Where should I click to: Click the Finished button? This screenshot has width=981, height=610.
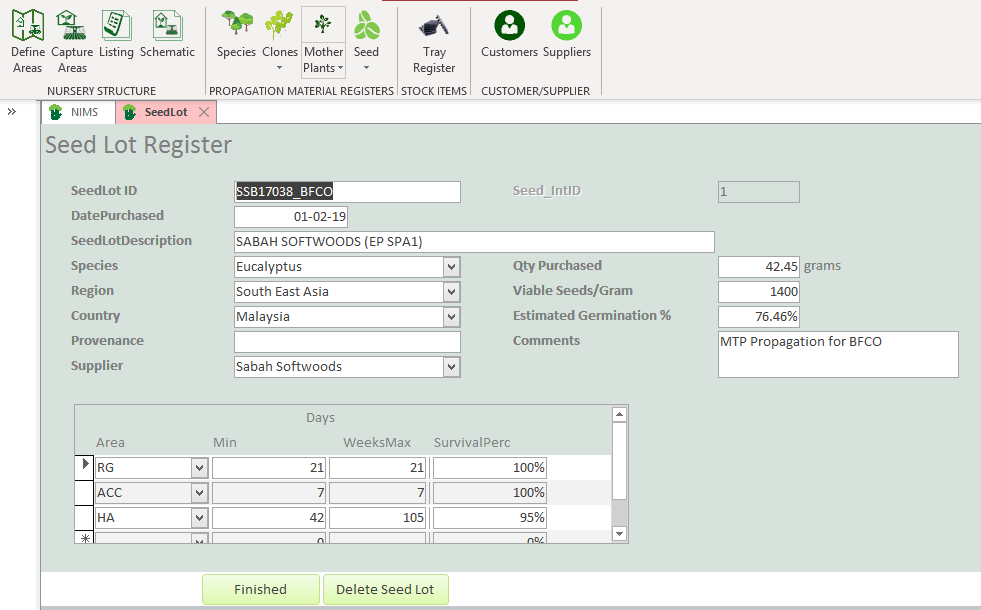(x=260, y=589)
